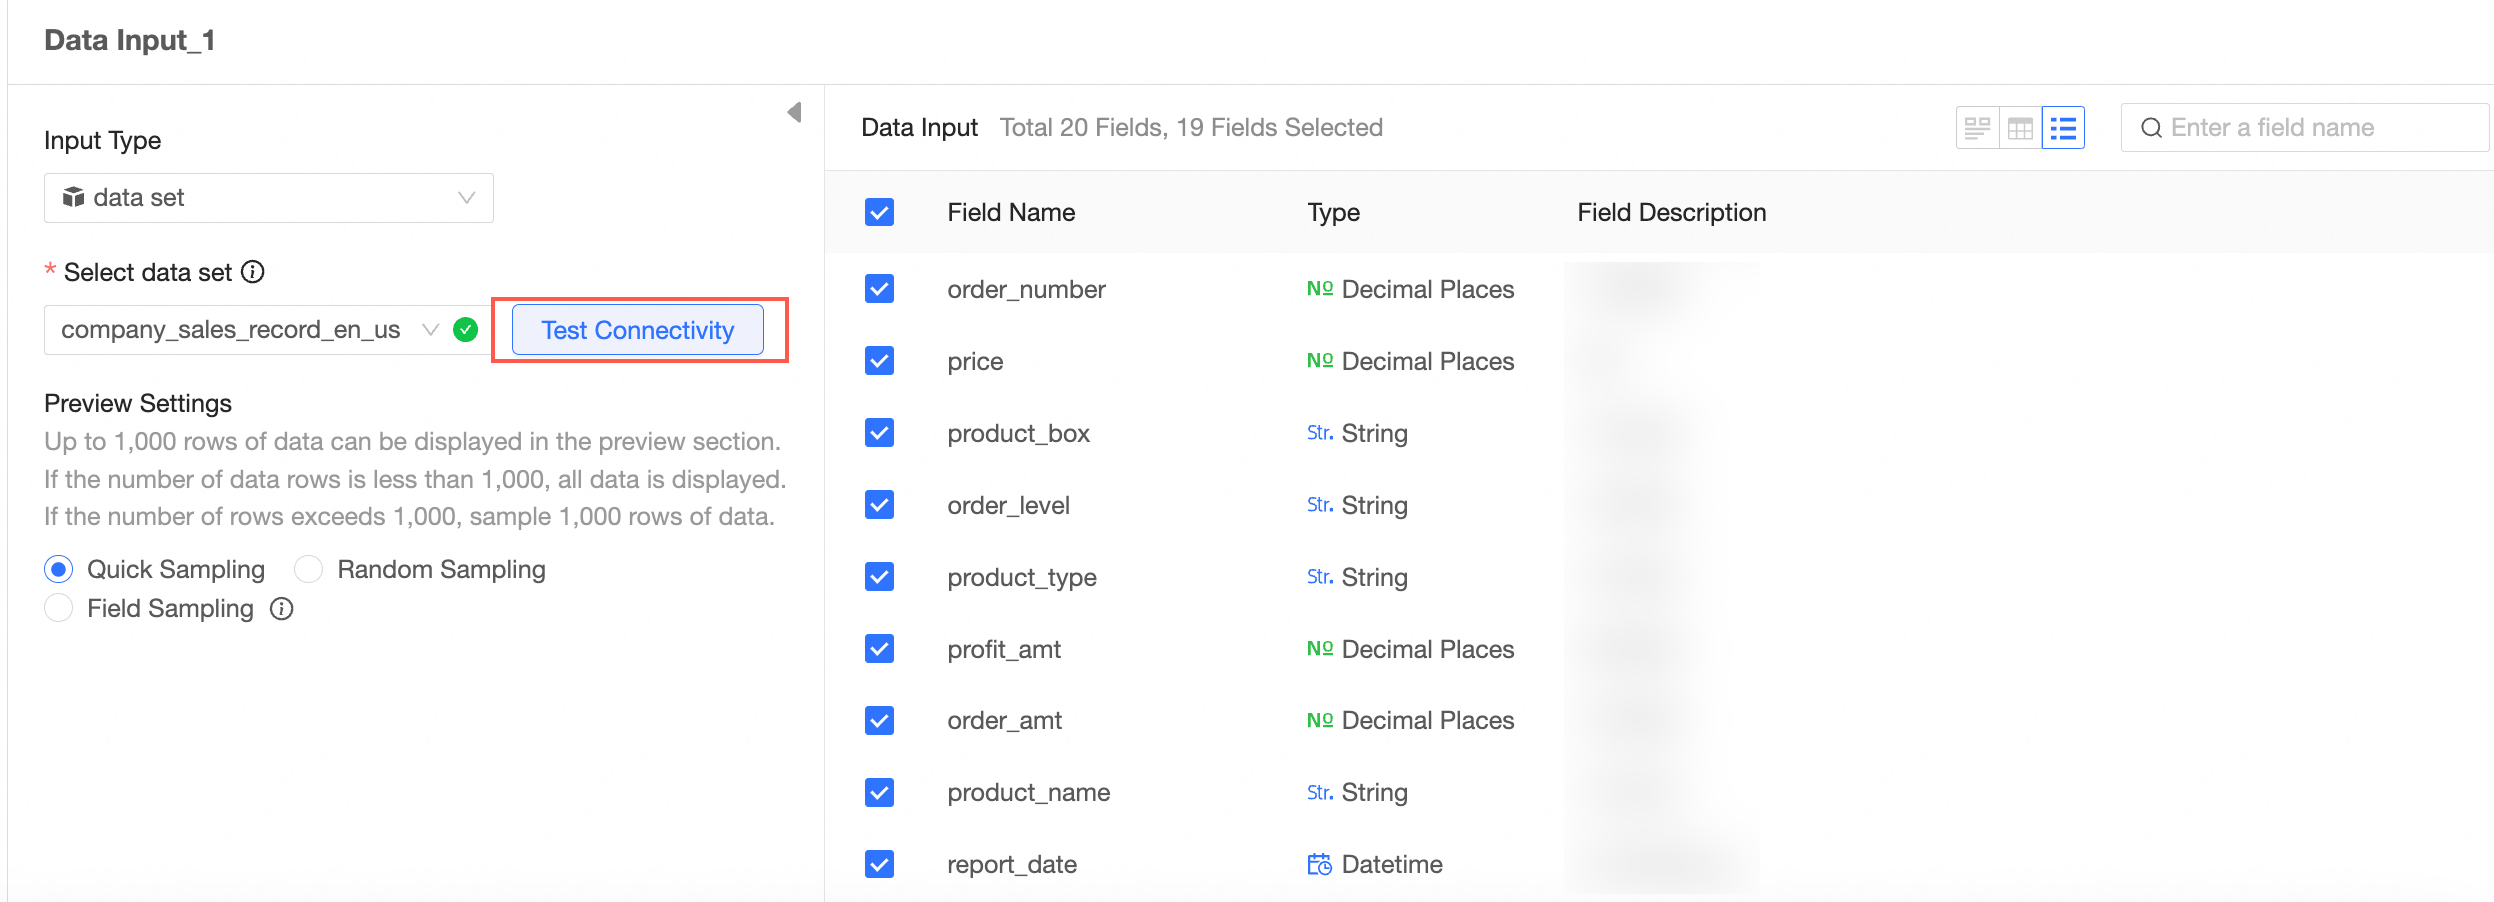Uncheck the product_name field checkbox
Viewport: 2494px width, 902px height.
tap(879, 792)
